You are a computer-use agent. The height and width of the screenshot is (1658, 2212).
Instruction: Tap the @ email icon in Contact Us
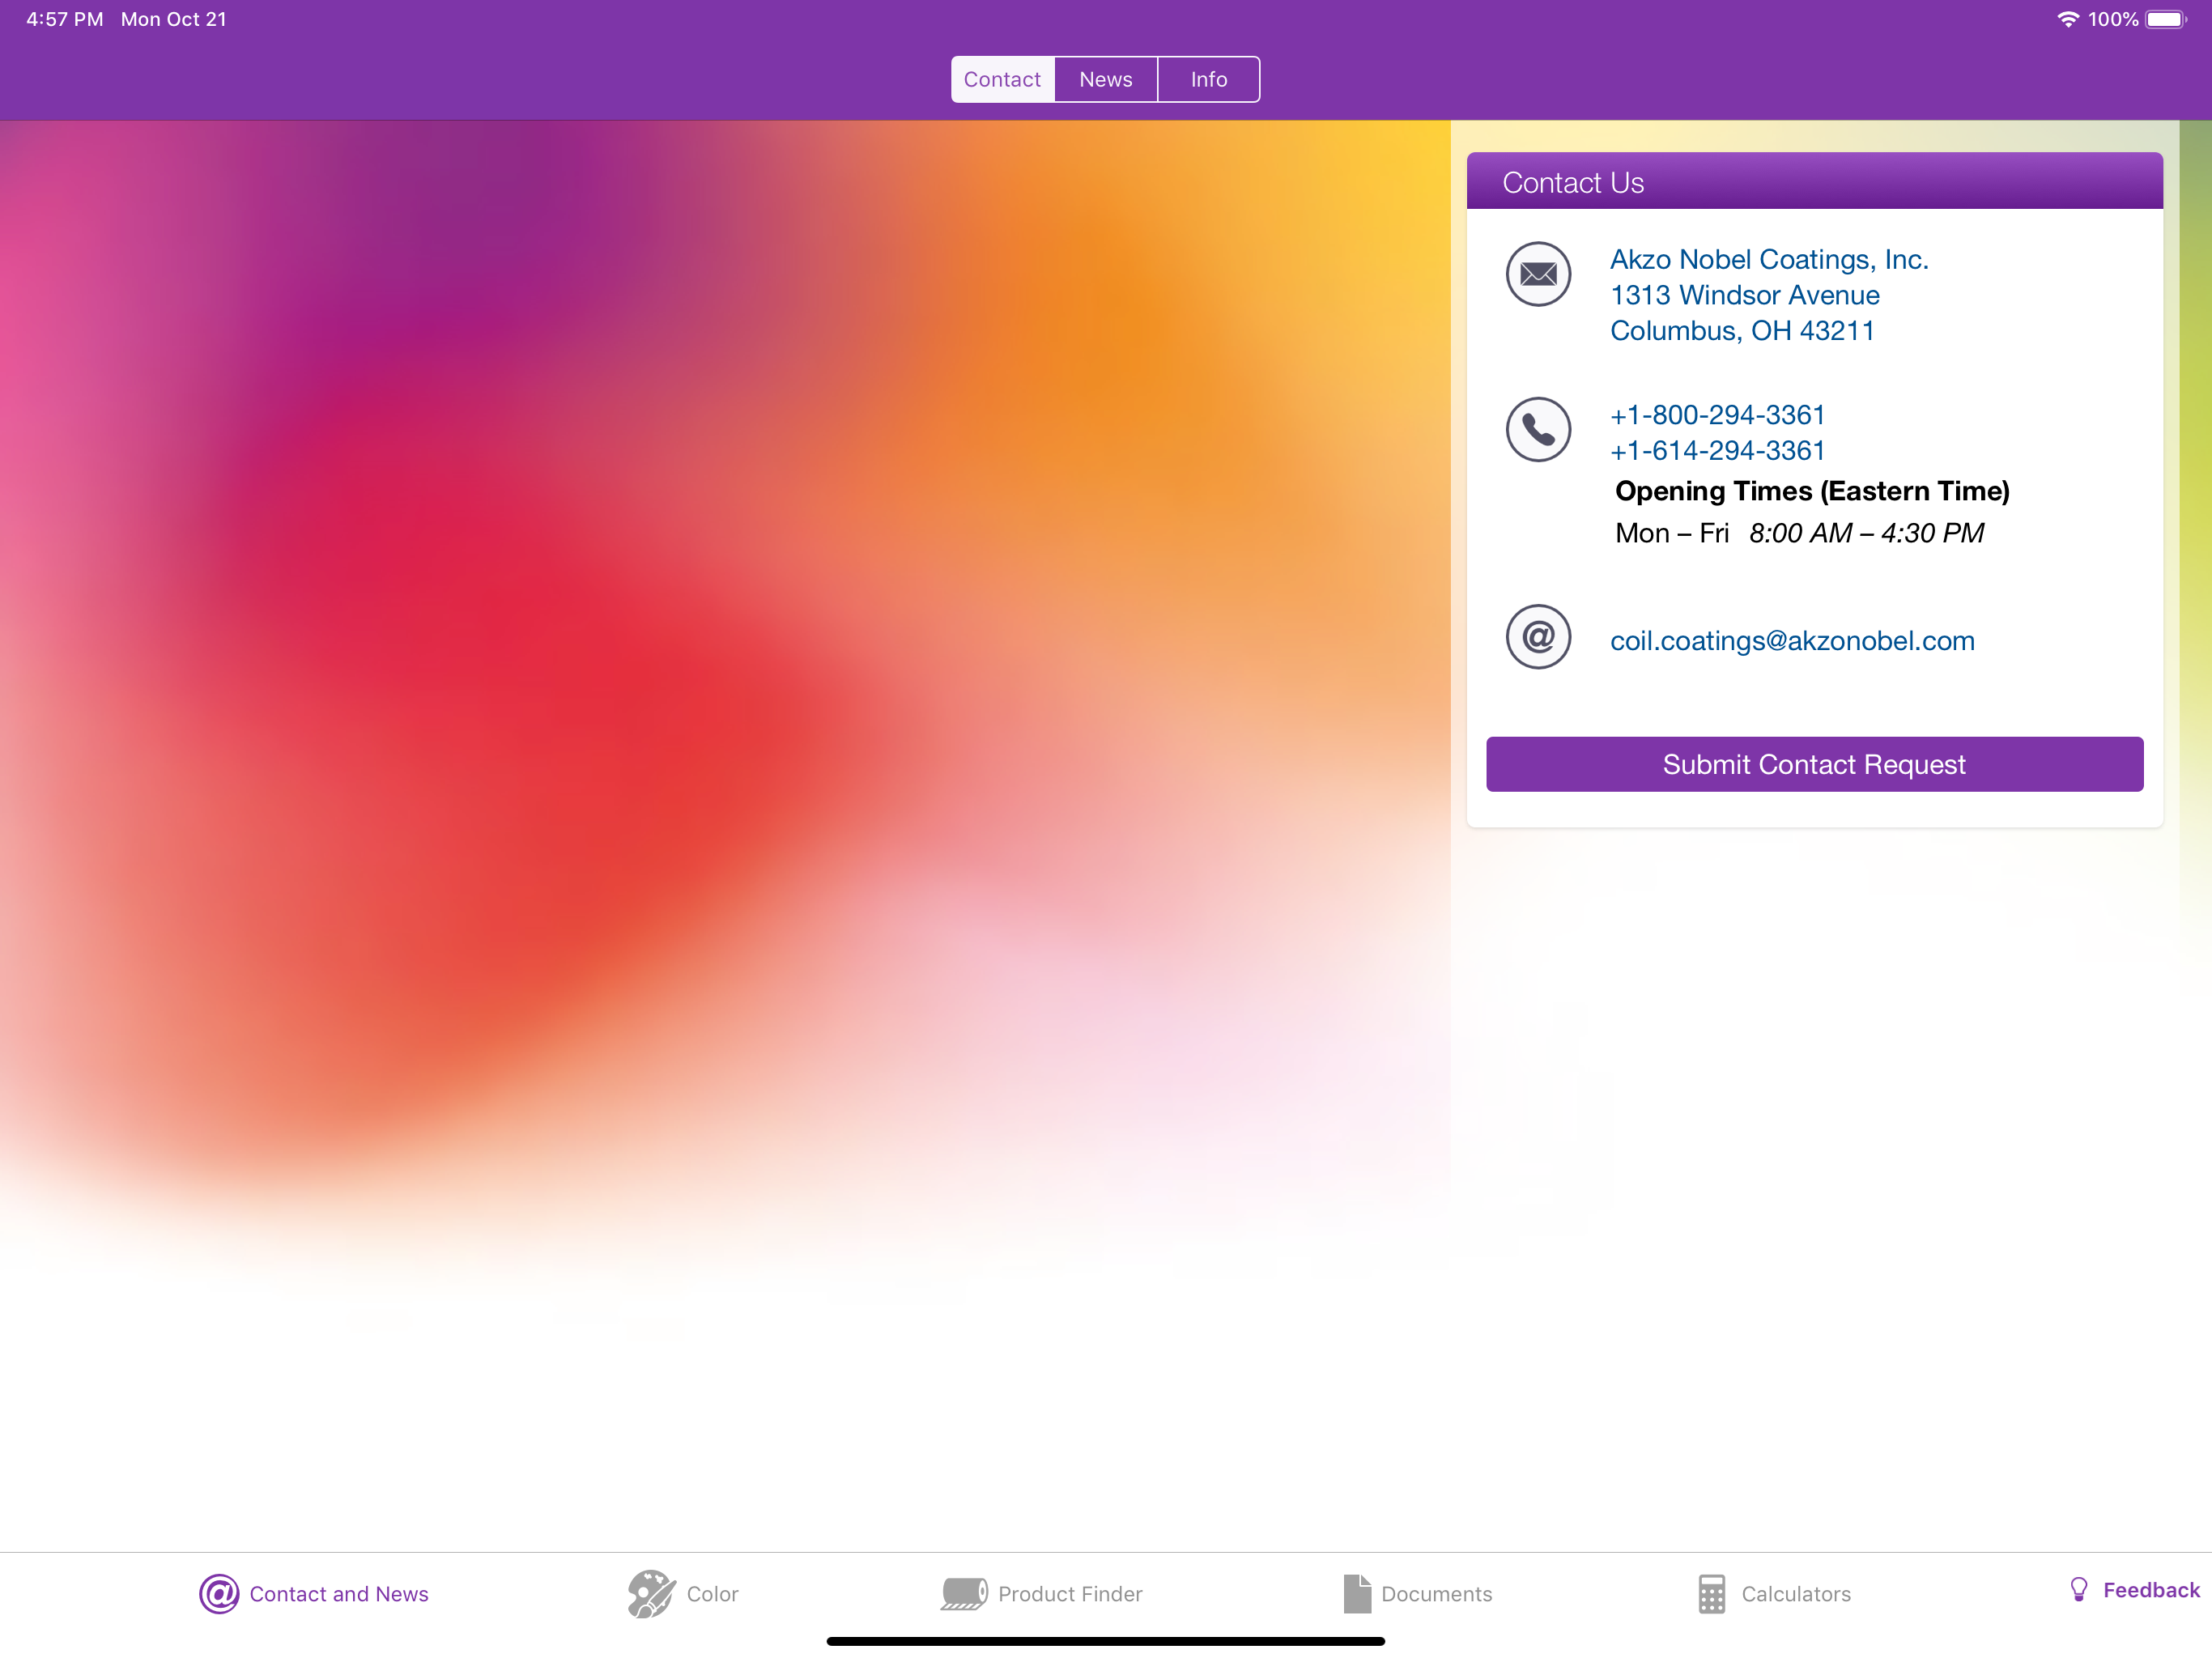tap(1538, 636)
